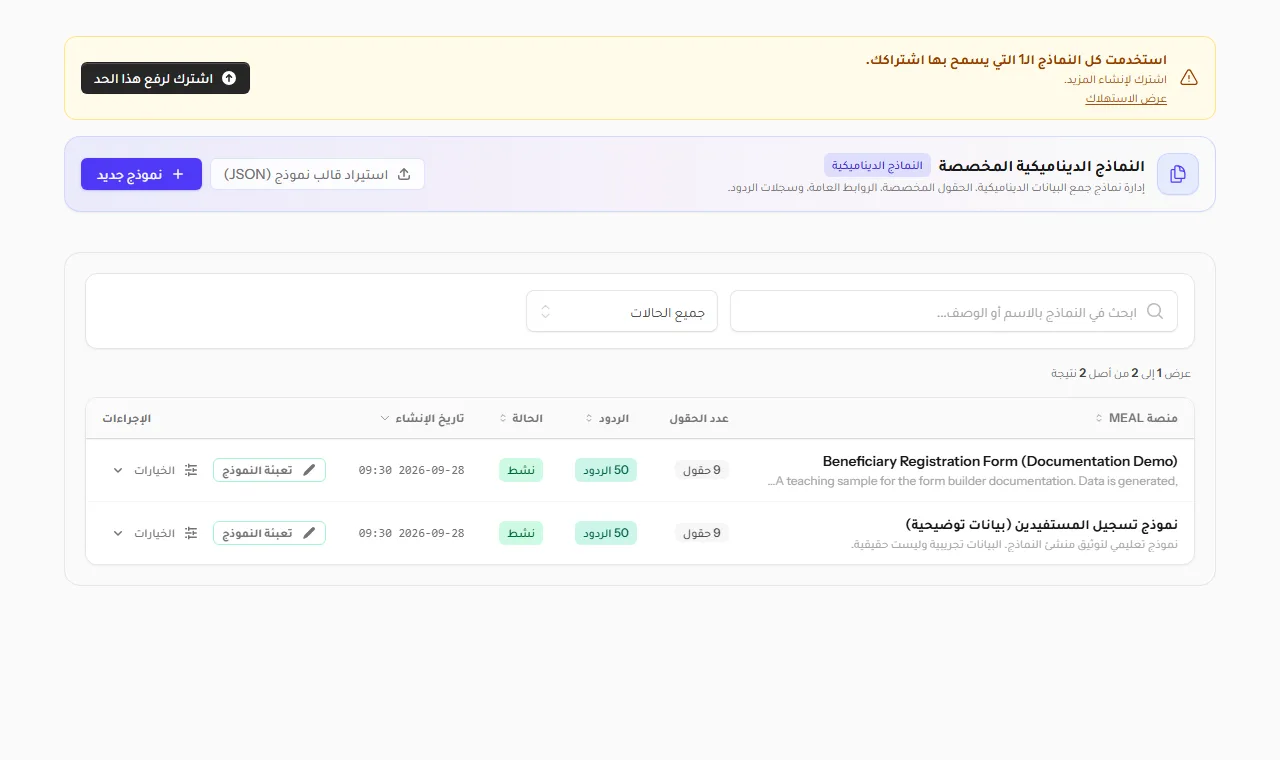Image resolution: width=1280 pixels, height=760 pixels.
Task: Click the عدد الحقول column header
Action: (x=699, y=418)
